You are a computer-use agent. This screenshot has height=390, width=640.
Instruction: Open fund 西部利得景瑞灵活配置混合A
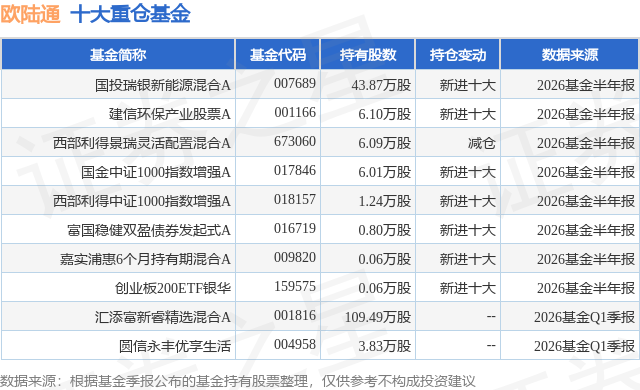coord(142,143)
